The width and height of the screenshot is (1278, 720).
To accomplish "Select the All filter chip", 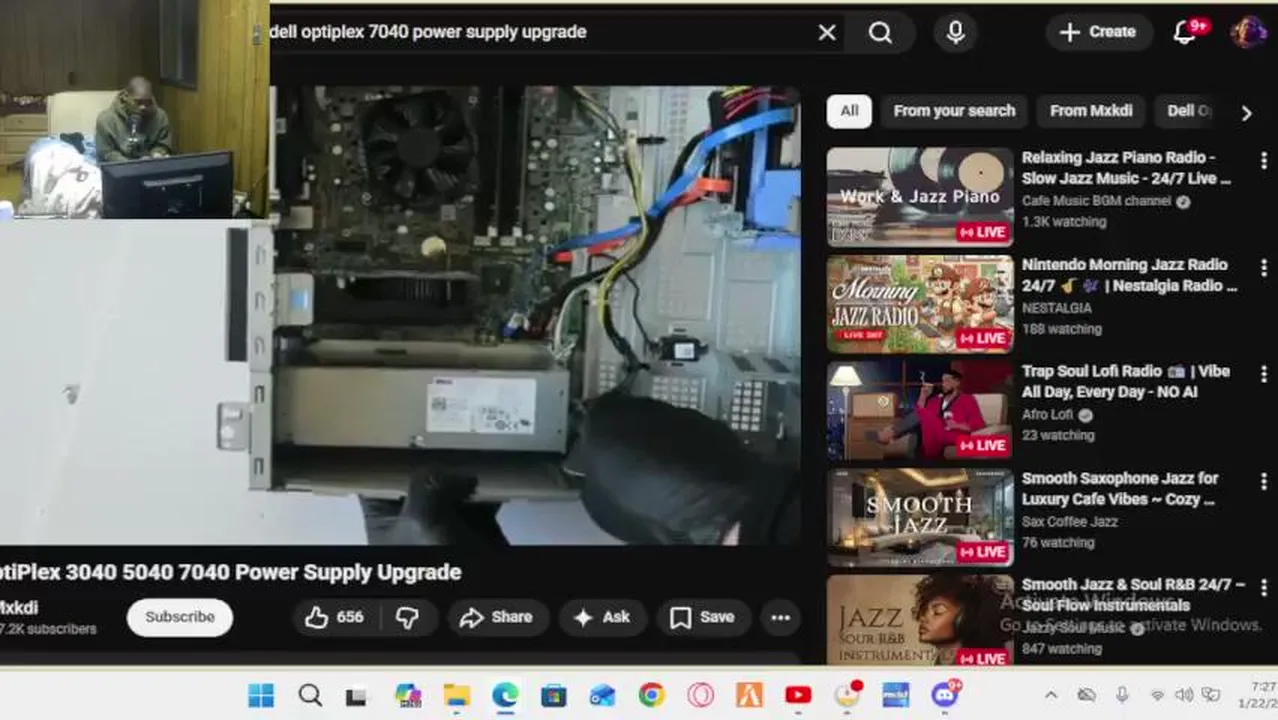I will pyautogui.click(x=849, y=111).
